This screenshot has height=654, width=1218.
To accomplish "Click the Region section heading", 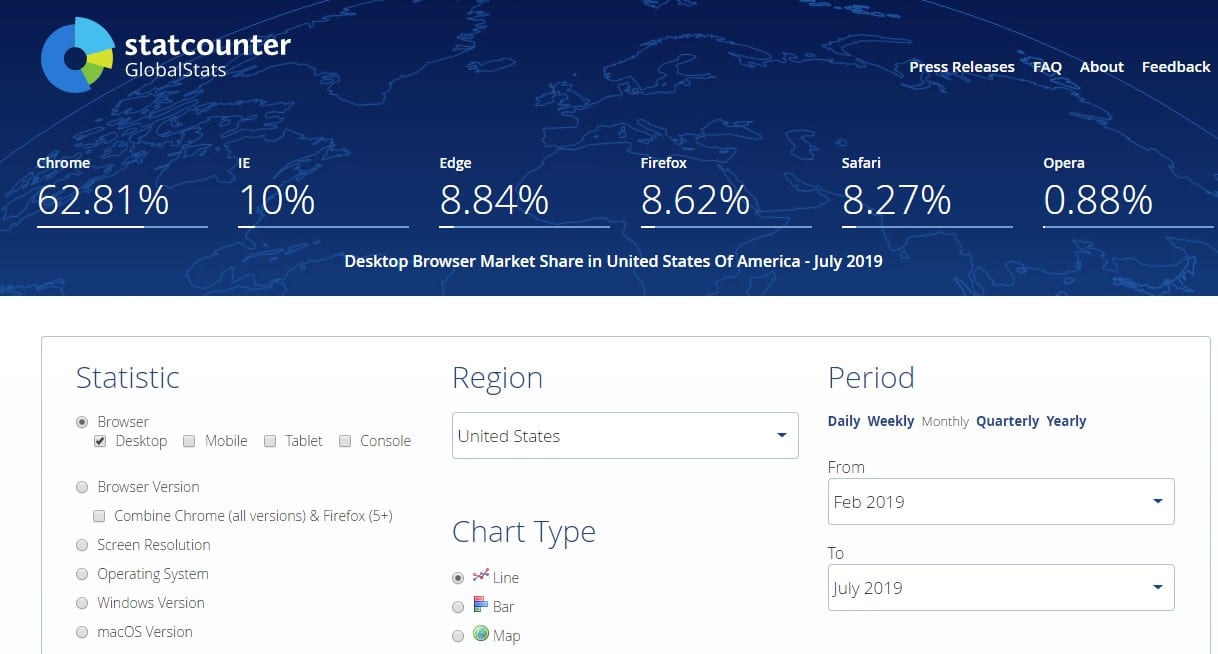I will [497, 378].
